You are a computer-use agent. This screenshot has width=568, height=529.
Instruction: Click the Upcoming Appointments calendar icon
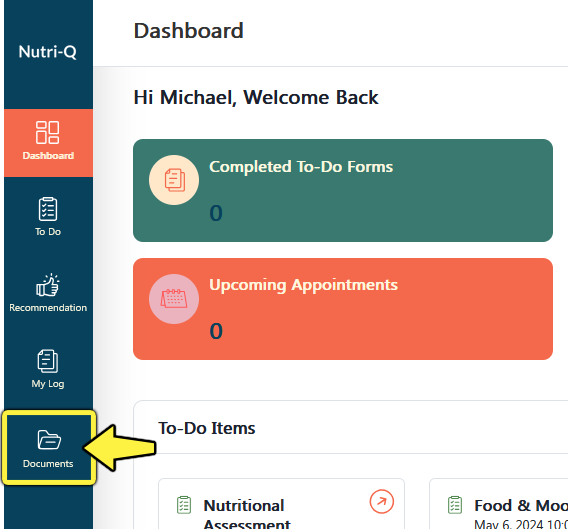click(x=174, y=299)
